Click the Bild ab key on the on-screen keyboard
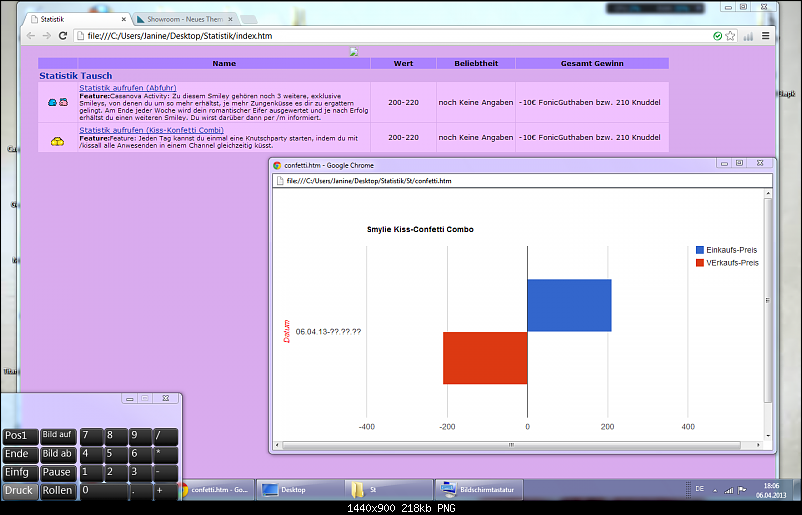Image resolution: width=802 pixels, height=515 pixels. tap(58, 454)
